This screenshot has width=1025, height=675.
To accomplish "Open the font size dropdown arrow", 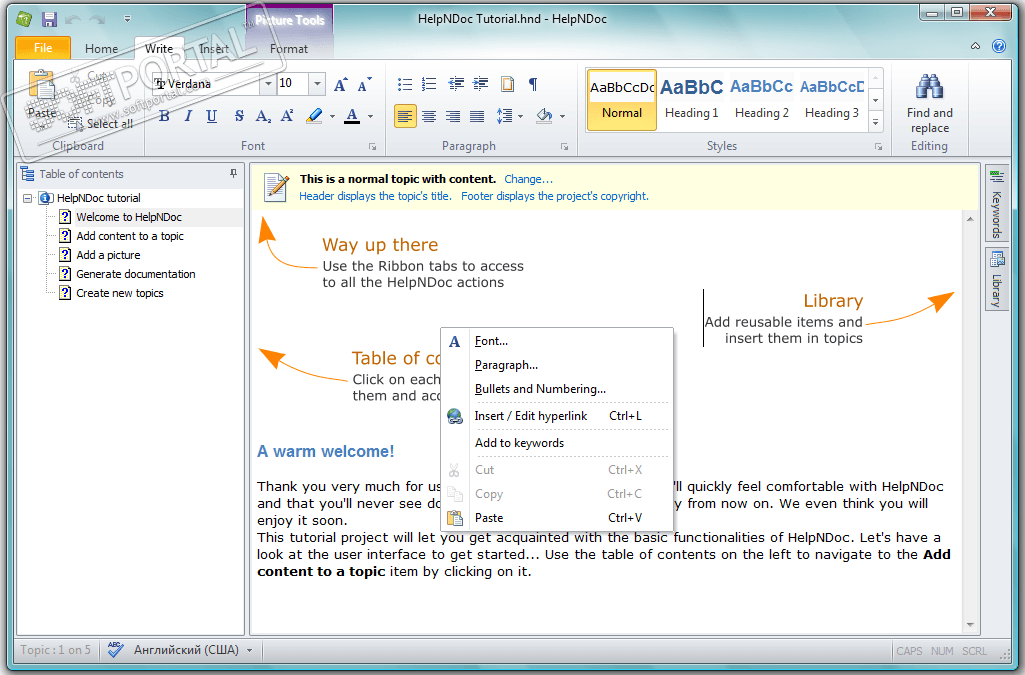I will [x=317, y=84].
